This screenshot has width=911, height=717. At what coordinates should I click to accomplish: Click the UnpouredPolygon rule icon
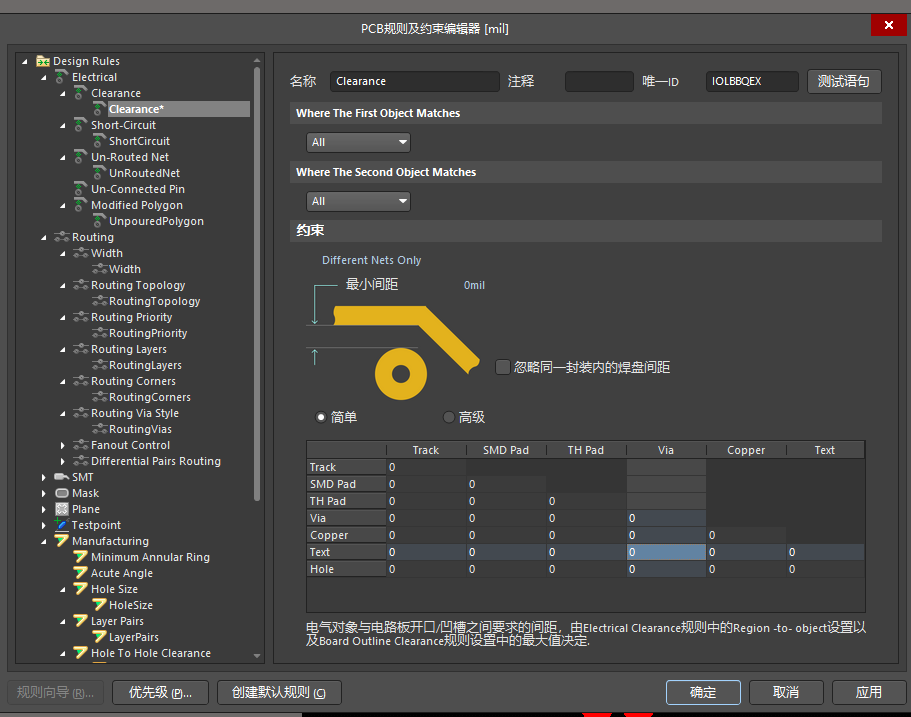[x=99, y=221]
